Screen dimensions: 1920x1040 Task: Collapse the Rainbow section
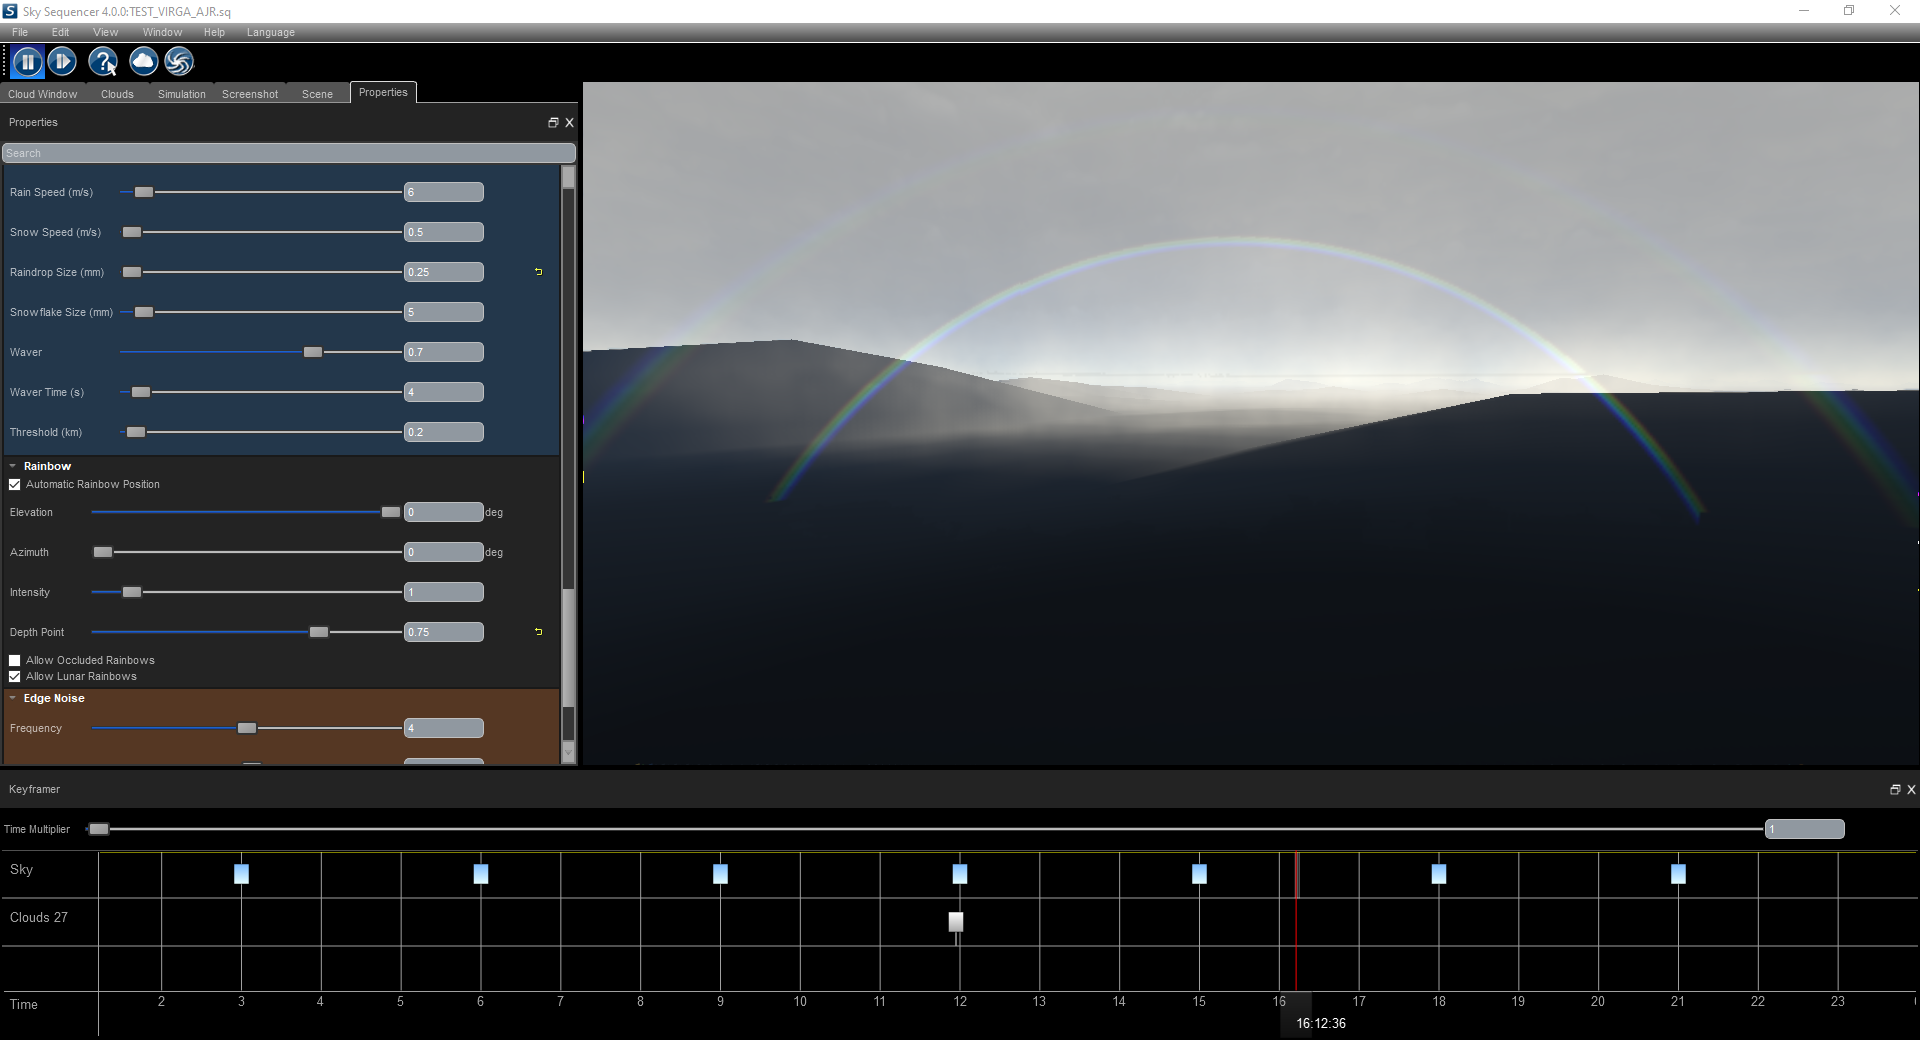pyautogui.click(x=13, y=466)
